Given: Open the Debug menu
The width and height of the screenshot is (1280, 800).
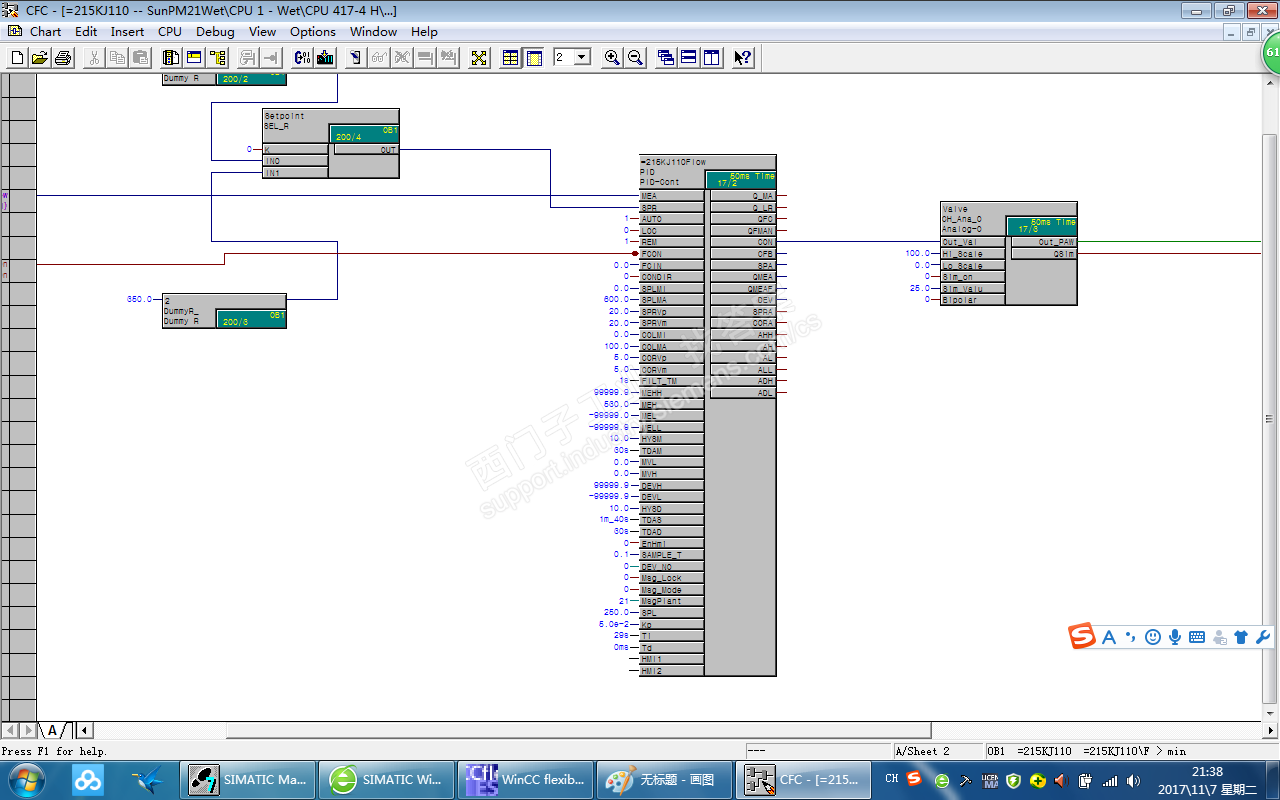Looking at the screenshot, I should pos(215,31).
